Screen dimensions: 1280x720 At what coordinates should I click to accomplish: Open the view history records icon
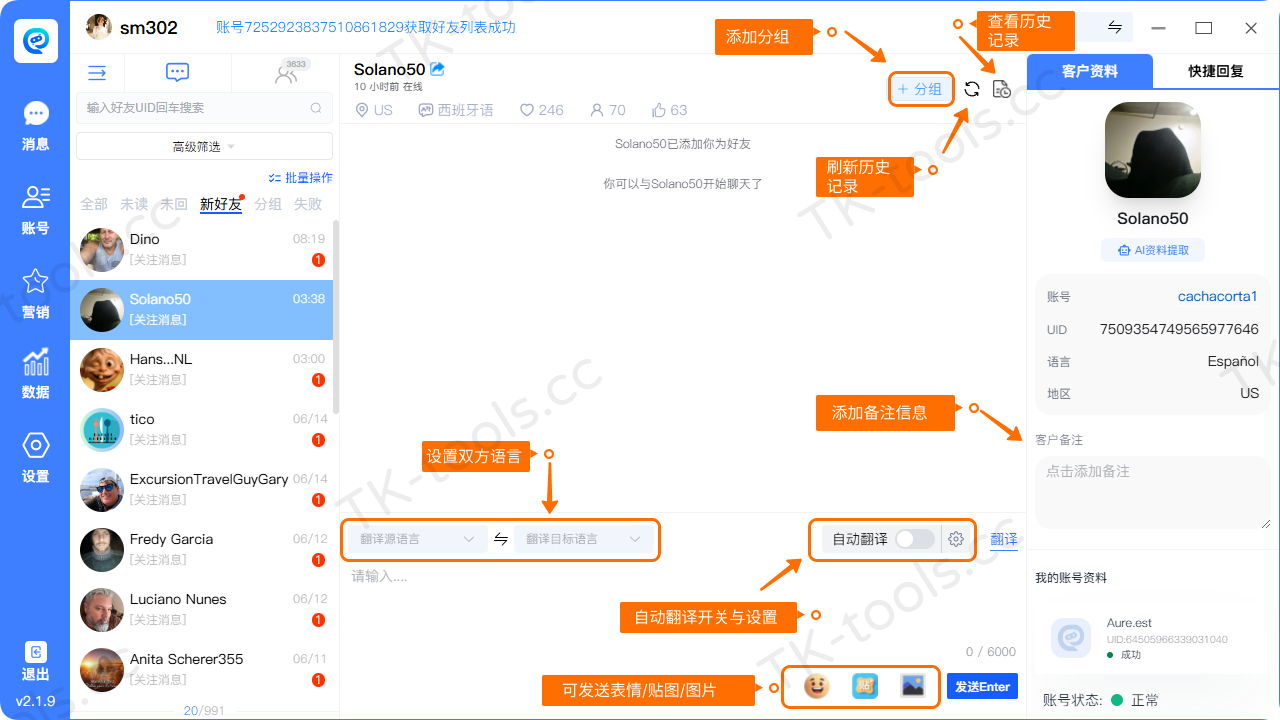point(1001,89)
